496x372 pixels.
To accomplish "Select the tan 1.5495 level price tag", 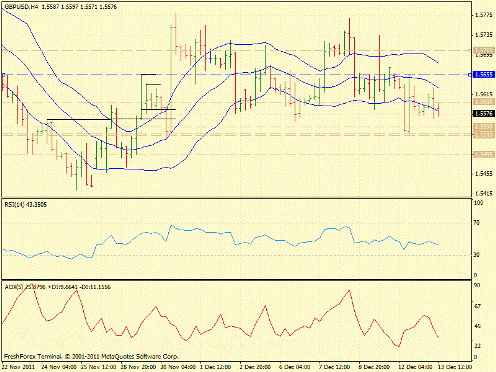I will pos(484,154).
